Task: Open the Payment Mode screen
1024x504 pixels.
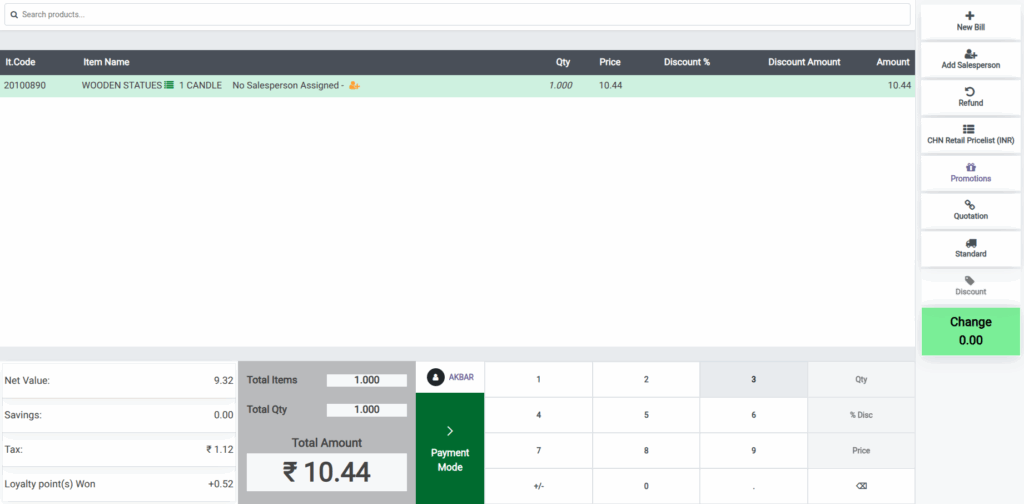Action: tap(450, 448)
